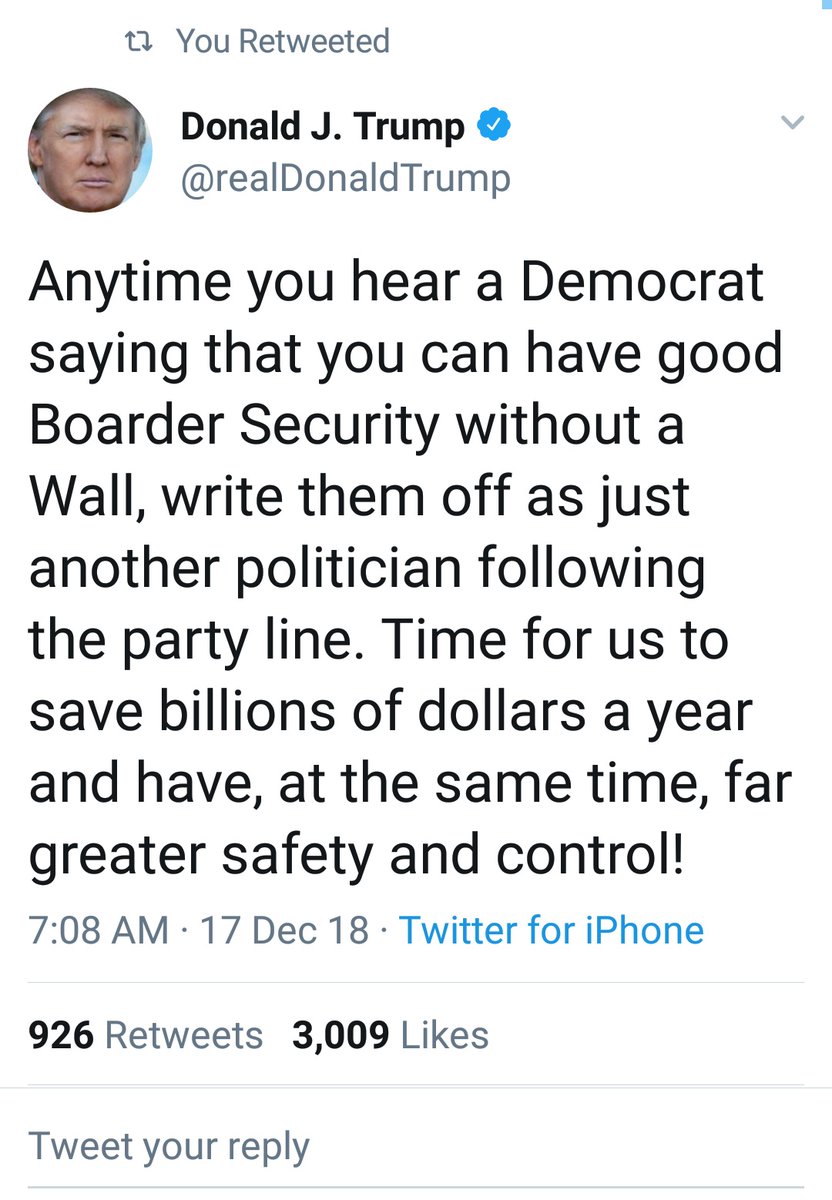Viewport: 832px width, 1200px height.
Task: Click the tweet date 17 Dec 18
Action: click(x=285, y=931)
